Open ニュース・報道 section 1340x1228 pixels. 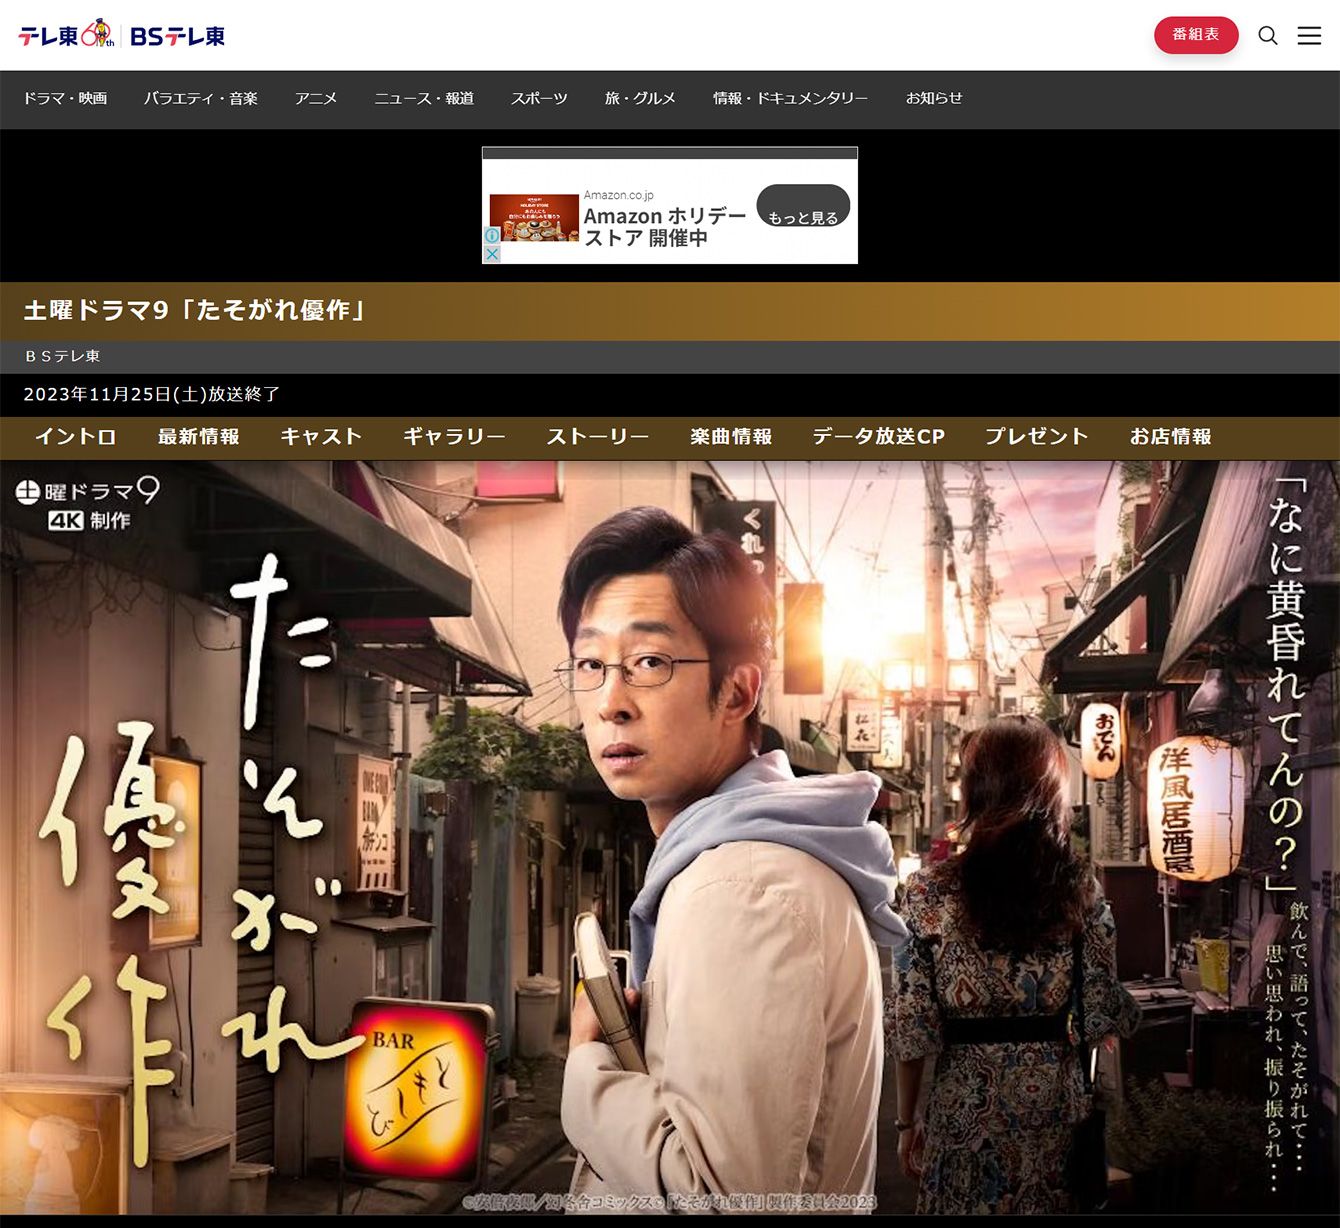424,98
